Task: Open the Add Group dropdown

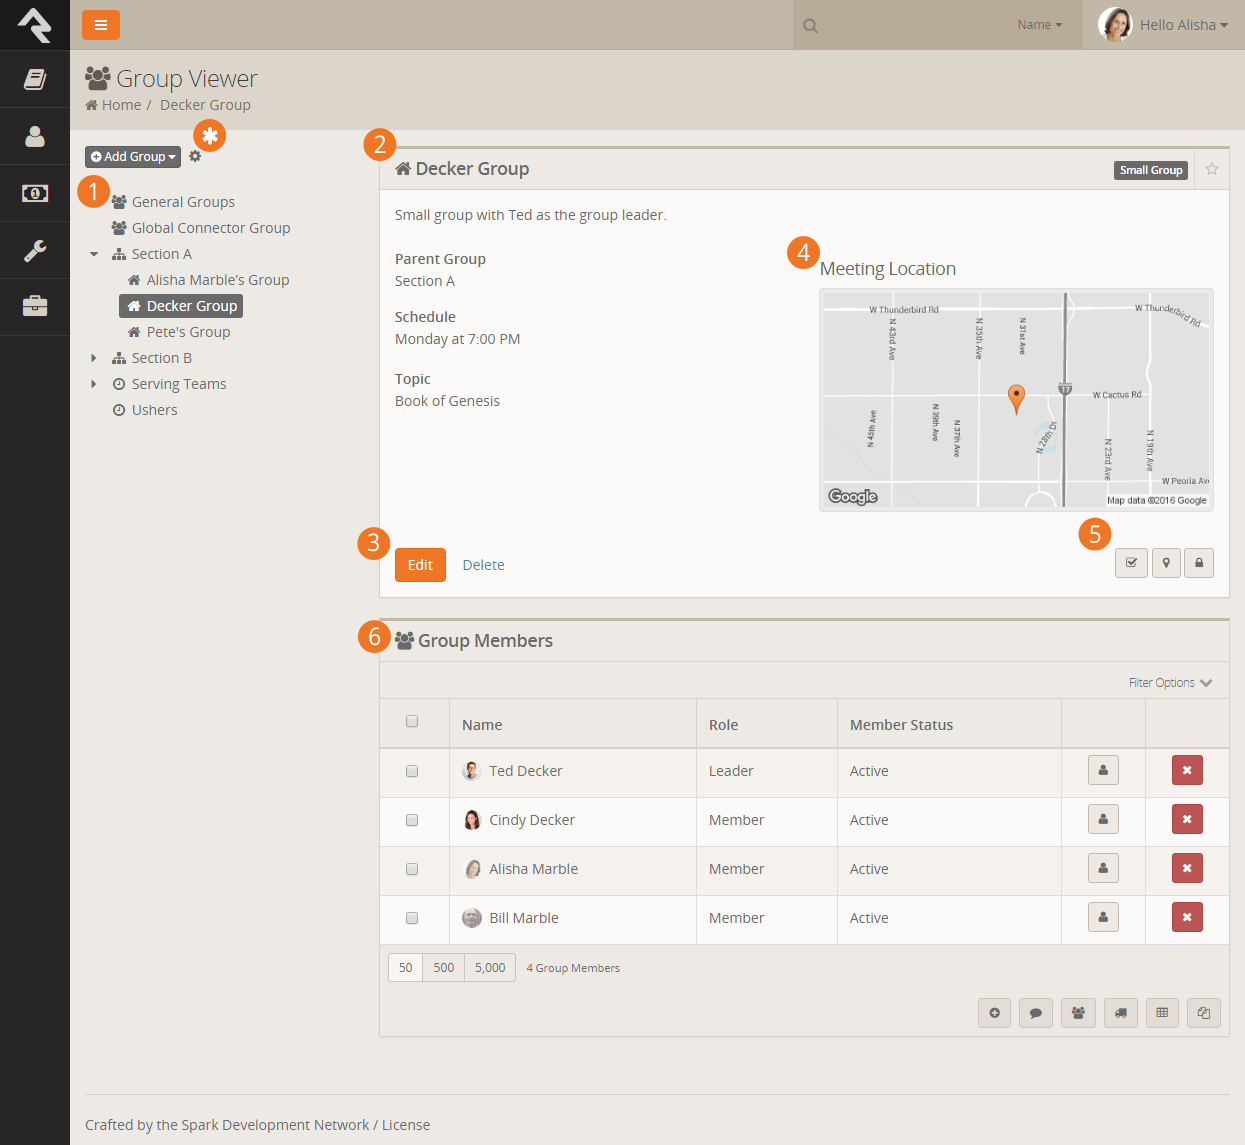Action: [x=133, y=157]
